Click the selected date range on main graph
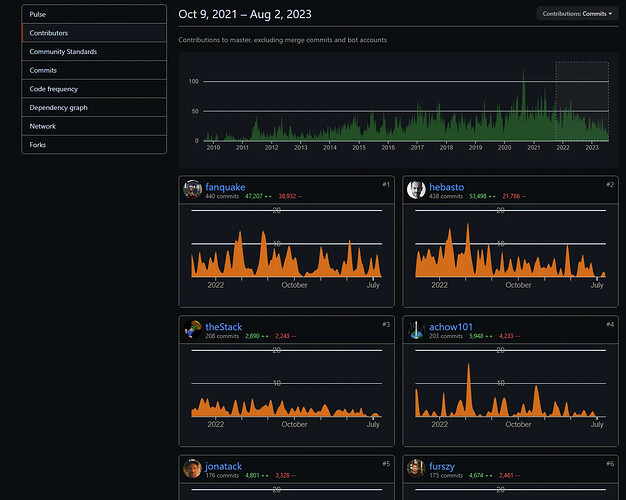This screenshot has width=626, height=500. (x=582, y=101)
